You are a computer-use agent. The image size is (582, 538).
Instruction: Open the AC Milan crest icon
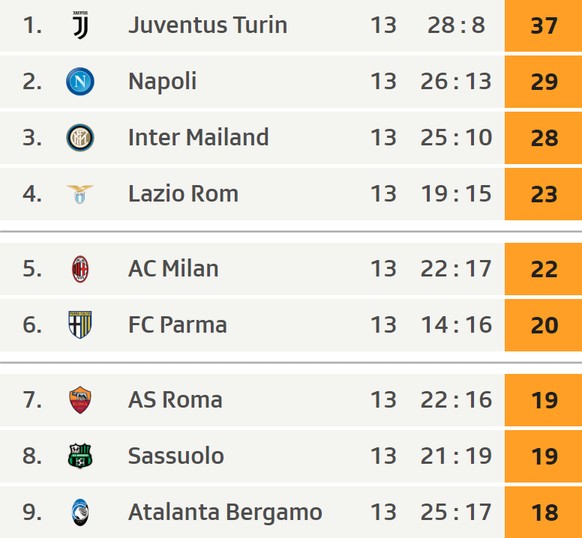[80, 269]
